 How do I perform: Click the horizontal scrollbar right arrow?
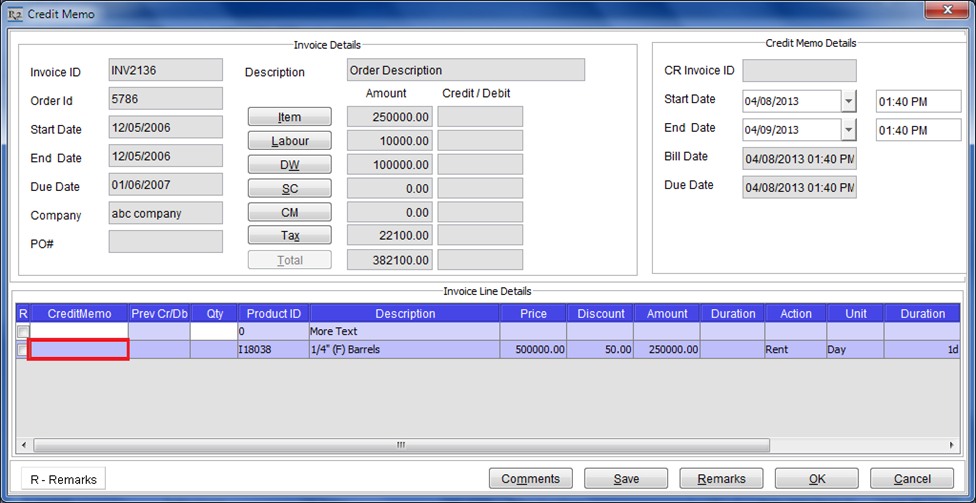(953, 444)
